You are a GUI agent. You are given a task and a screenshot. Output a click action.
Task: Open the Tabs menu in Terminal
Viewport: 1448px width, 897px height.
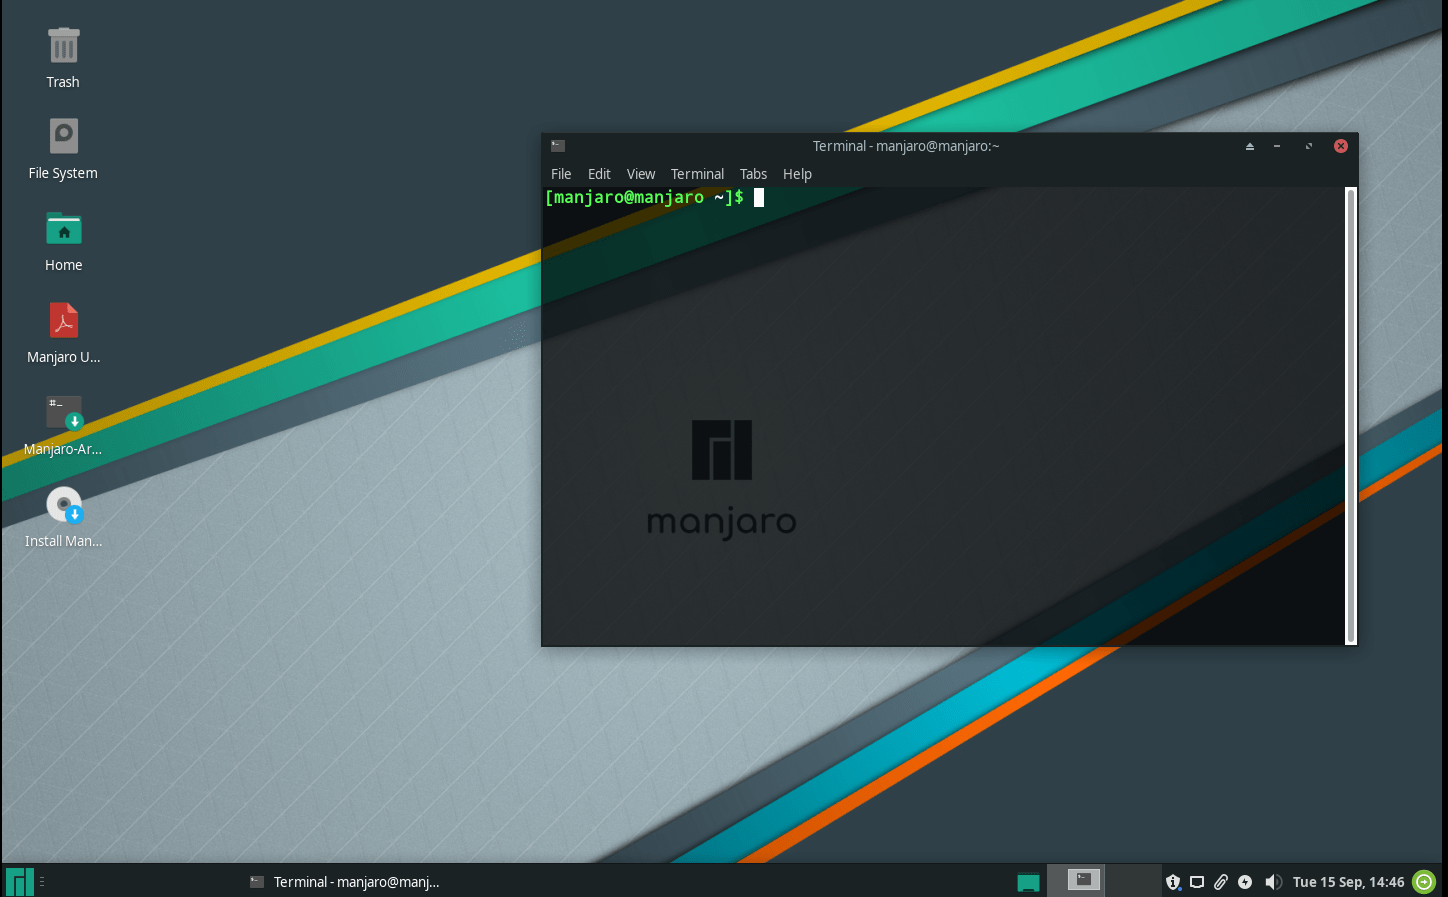tap(753, 174)
